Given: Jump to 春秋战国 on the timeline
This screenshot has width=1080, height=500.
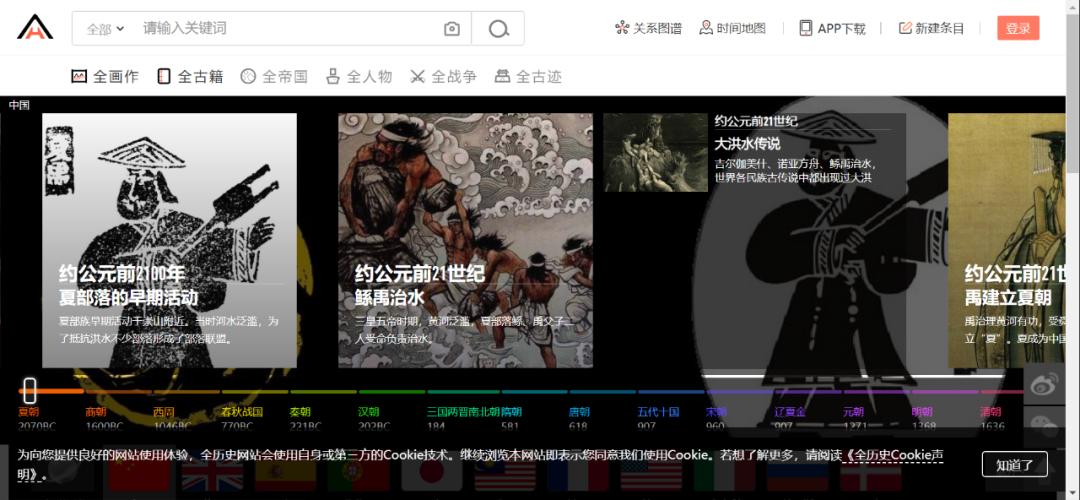Looking at the screenshot, I should pos(242,412).
